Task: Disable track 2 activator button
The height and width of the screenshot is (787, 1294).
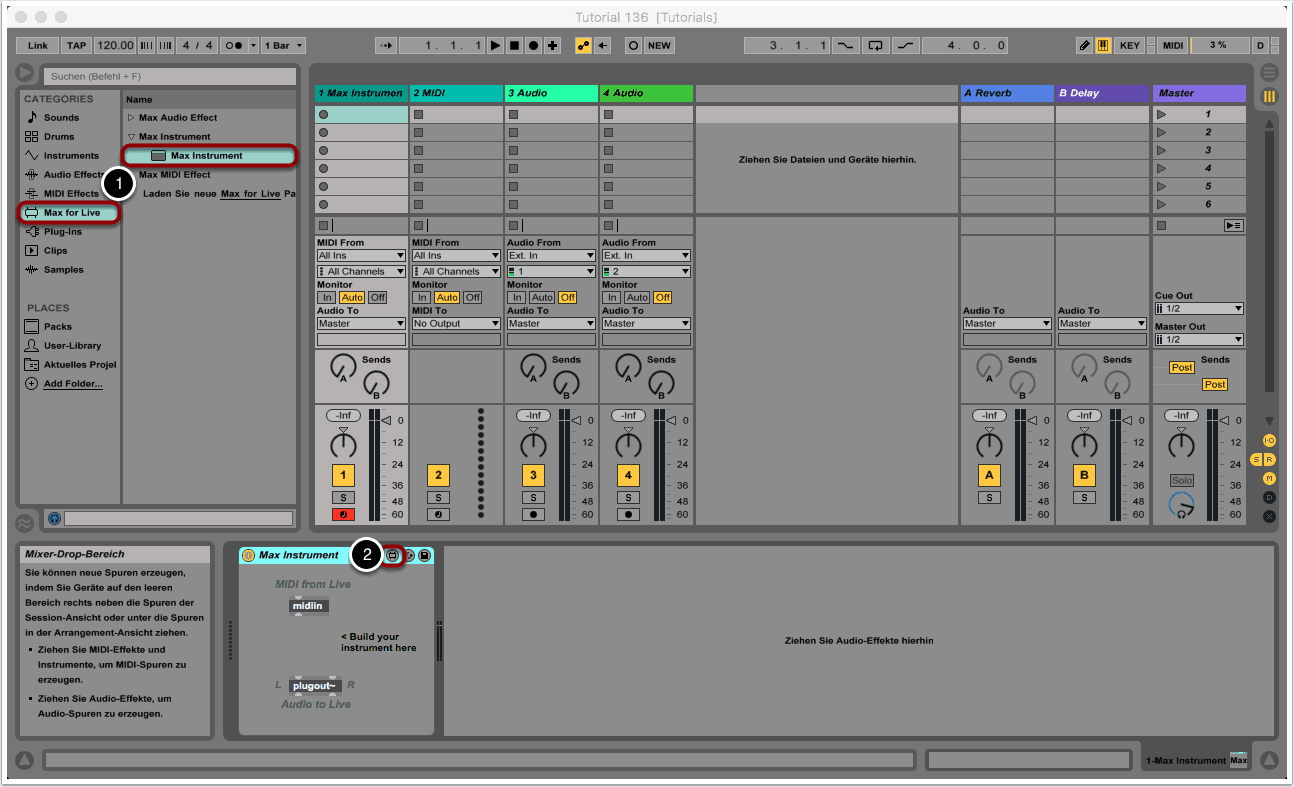Action: click(438, 475)
